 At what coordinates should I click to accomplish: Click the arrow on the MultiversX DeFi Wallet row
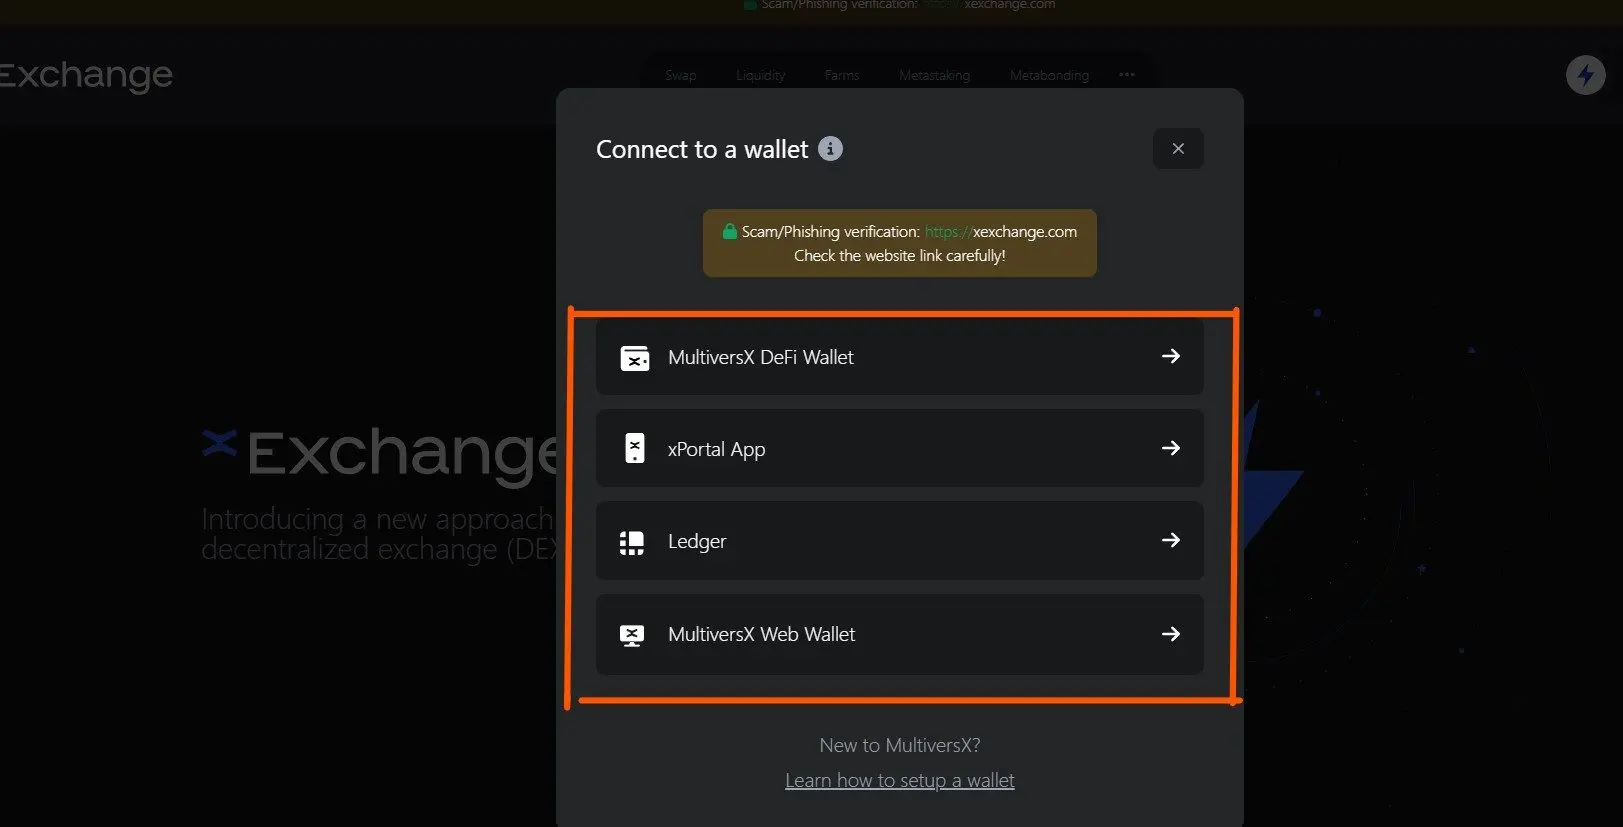coord(1171,356)
